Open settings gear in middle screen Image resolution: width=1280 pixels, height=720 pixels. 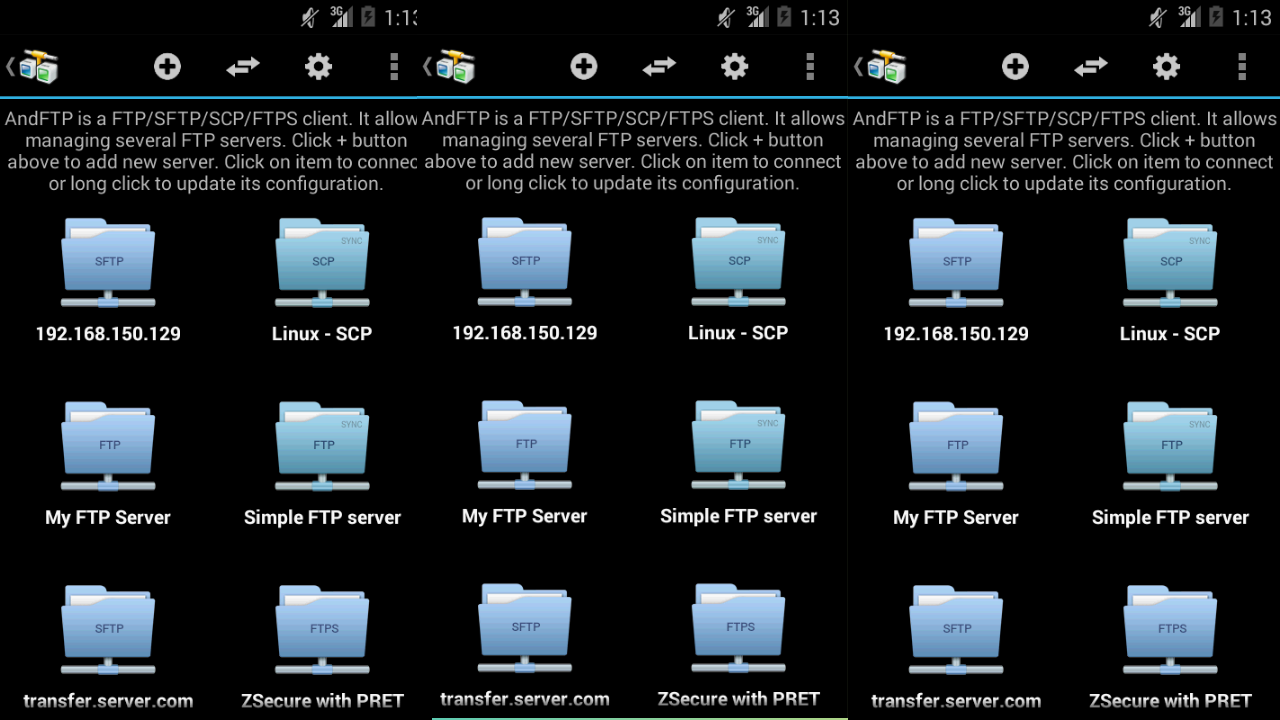[735, 67]
